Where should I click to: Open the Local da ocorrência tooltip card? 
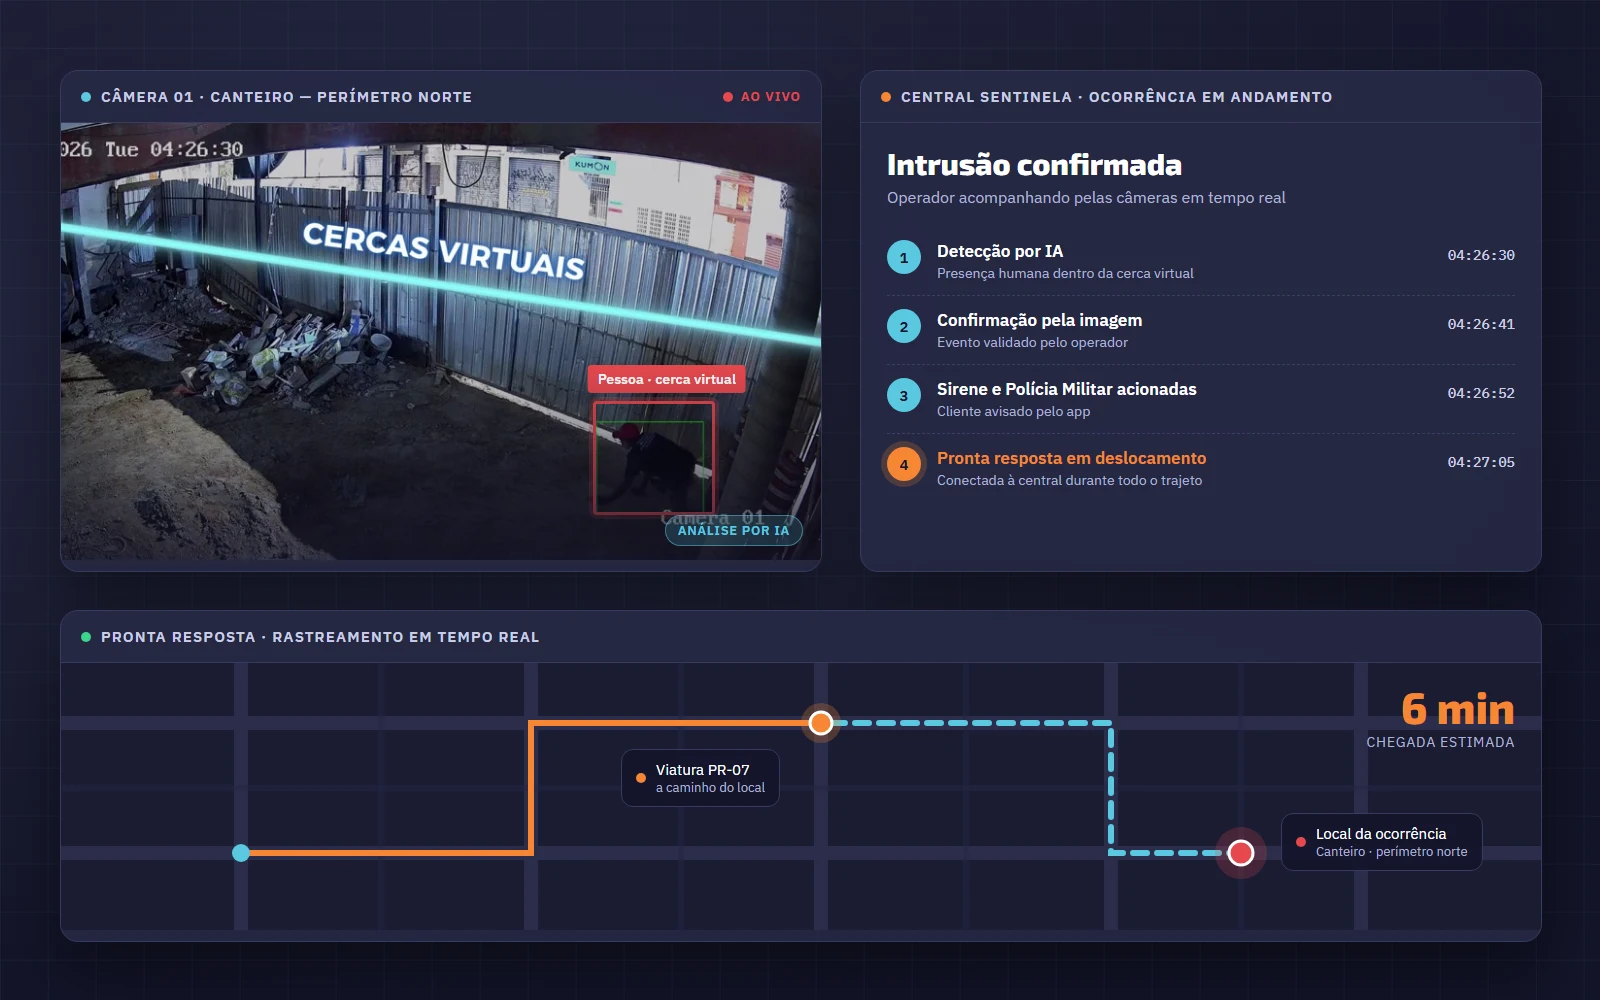[x=1381, y=842]
